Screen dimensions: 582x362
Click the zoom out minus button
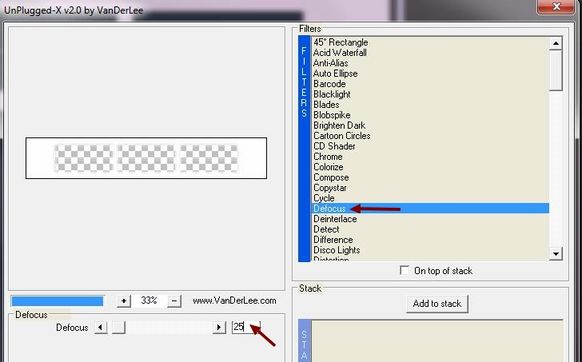click(x=174, y=301)
